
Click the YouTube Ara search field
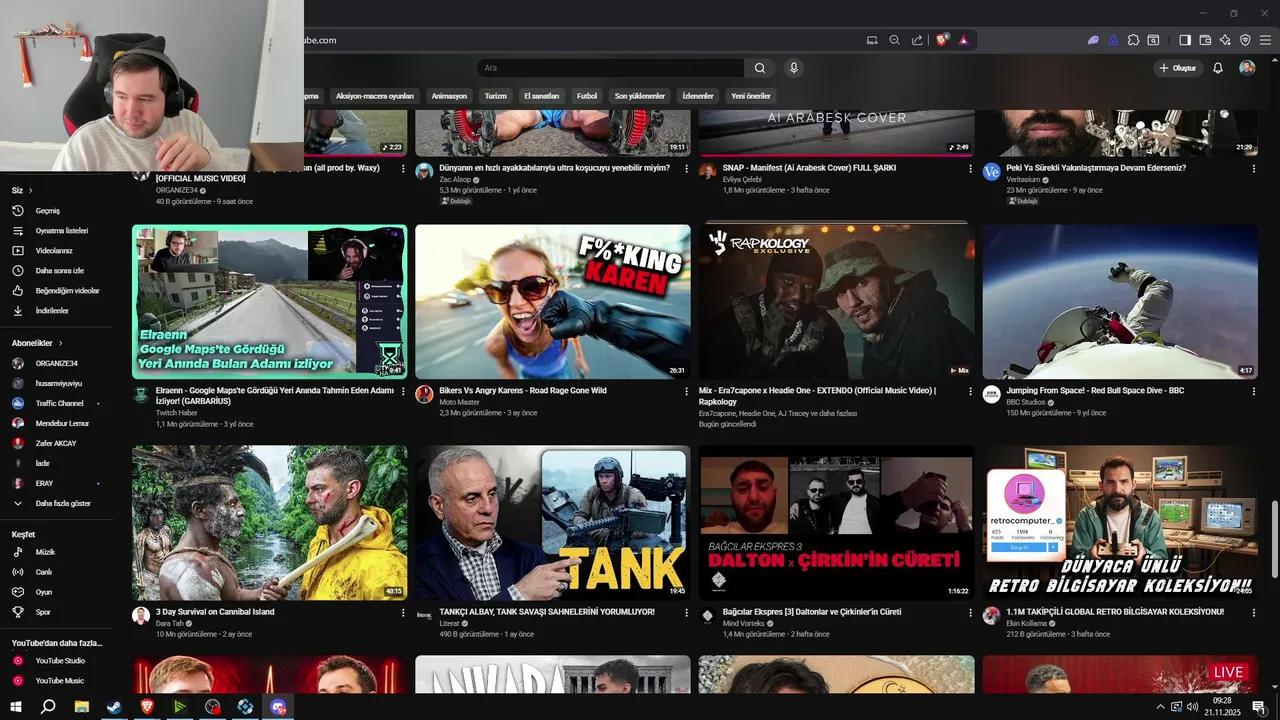click(610, 68)
